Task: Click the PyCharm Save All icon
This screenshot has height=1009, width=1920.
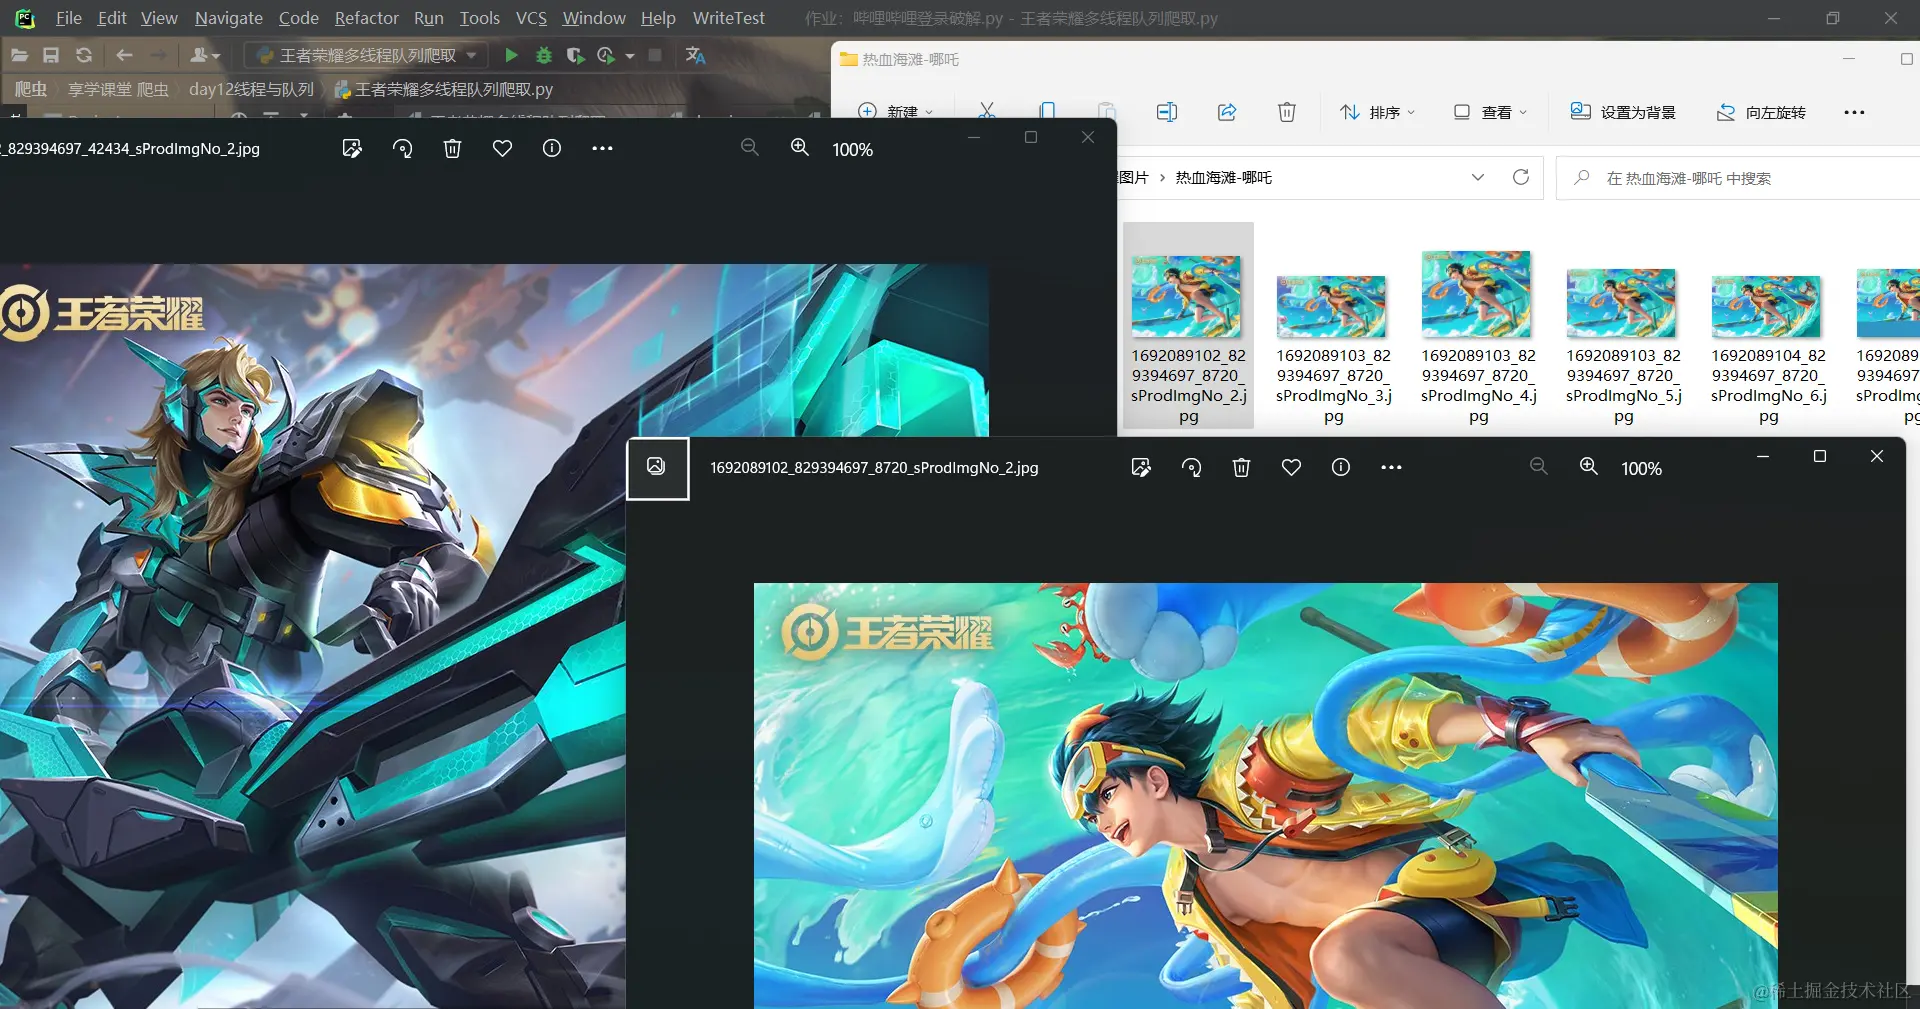Action: point(51,55)
